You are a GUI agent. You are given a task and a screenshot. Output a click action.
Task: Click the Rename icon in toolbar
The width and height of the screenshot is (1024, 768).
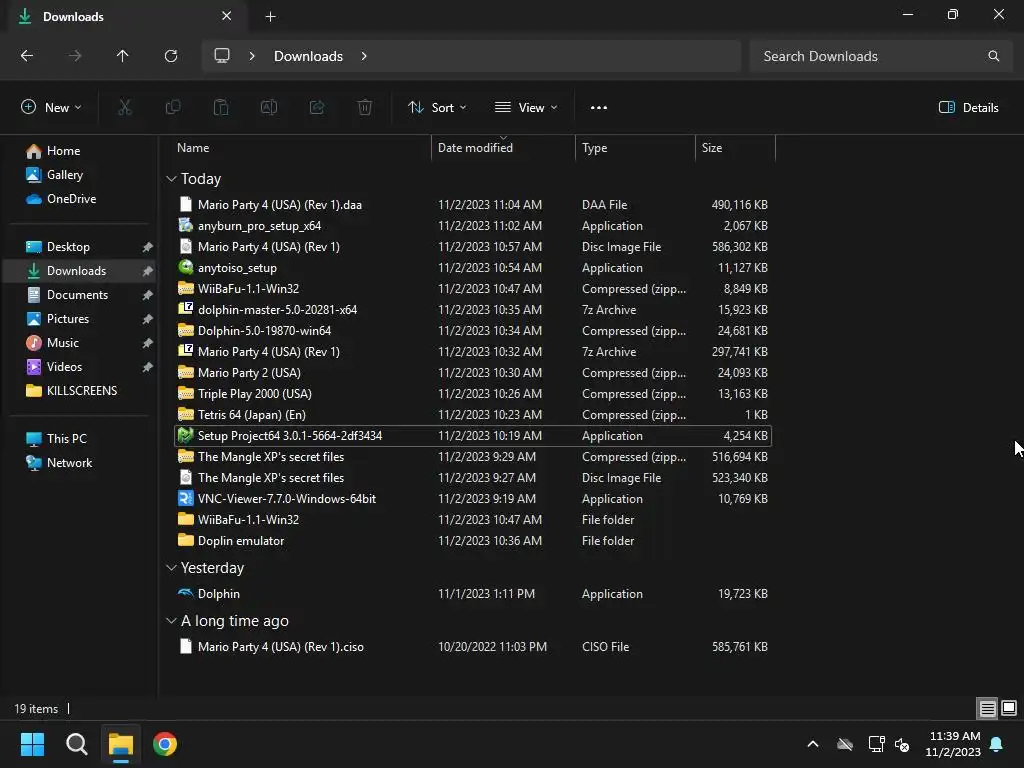[x=269, y=107]
